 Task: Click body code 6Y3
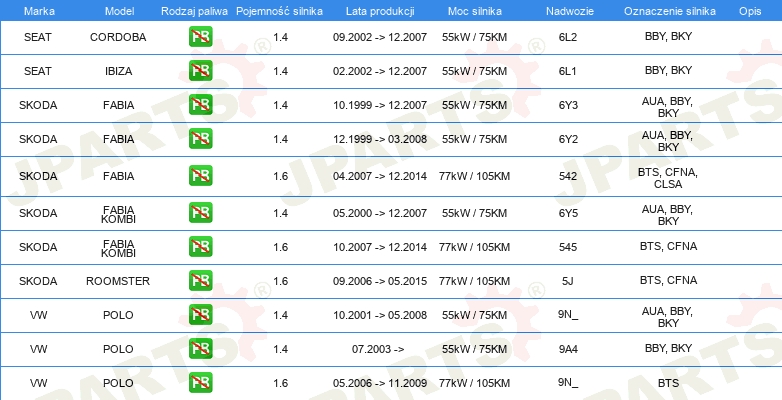[568, 105]
